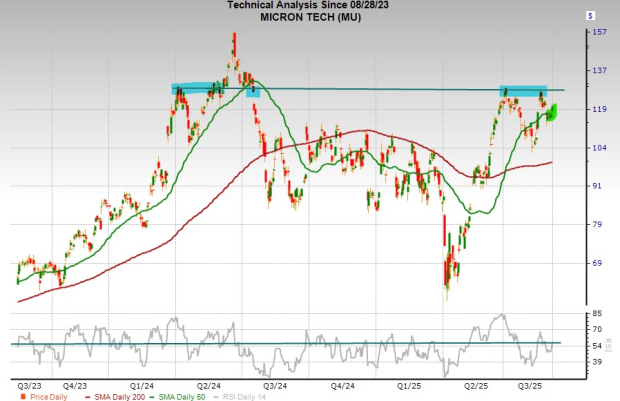620x401 pixels.
Task: Click the 85 RSI axis value
Action: point(597,314)
